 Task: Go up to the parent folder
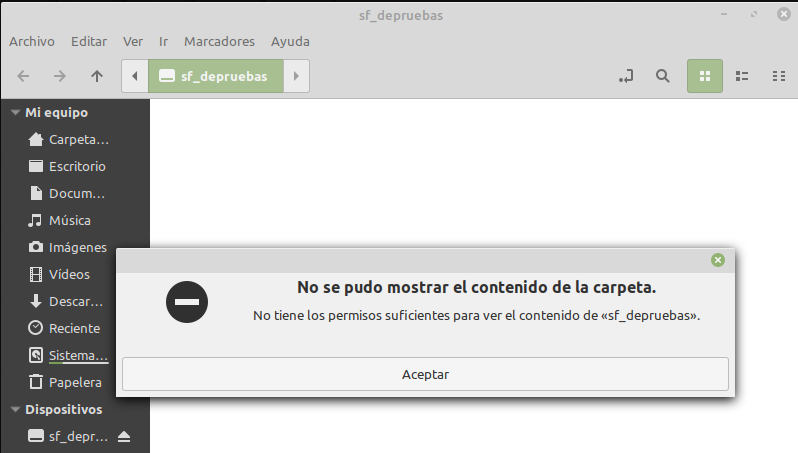(x=97, y=76)
